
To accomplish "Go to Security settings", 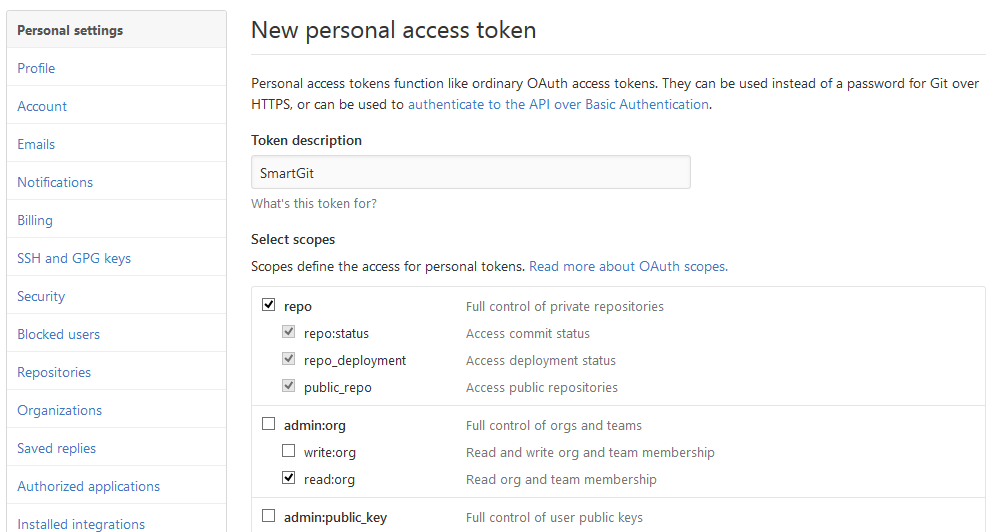I will (x=41, y=296).
